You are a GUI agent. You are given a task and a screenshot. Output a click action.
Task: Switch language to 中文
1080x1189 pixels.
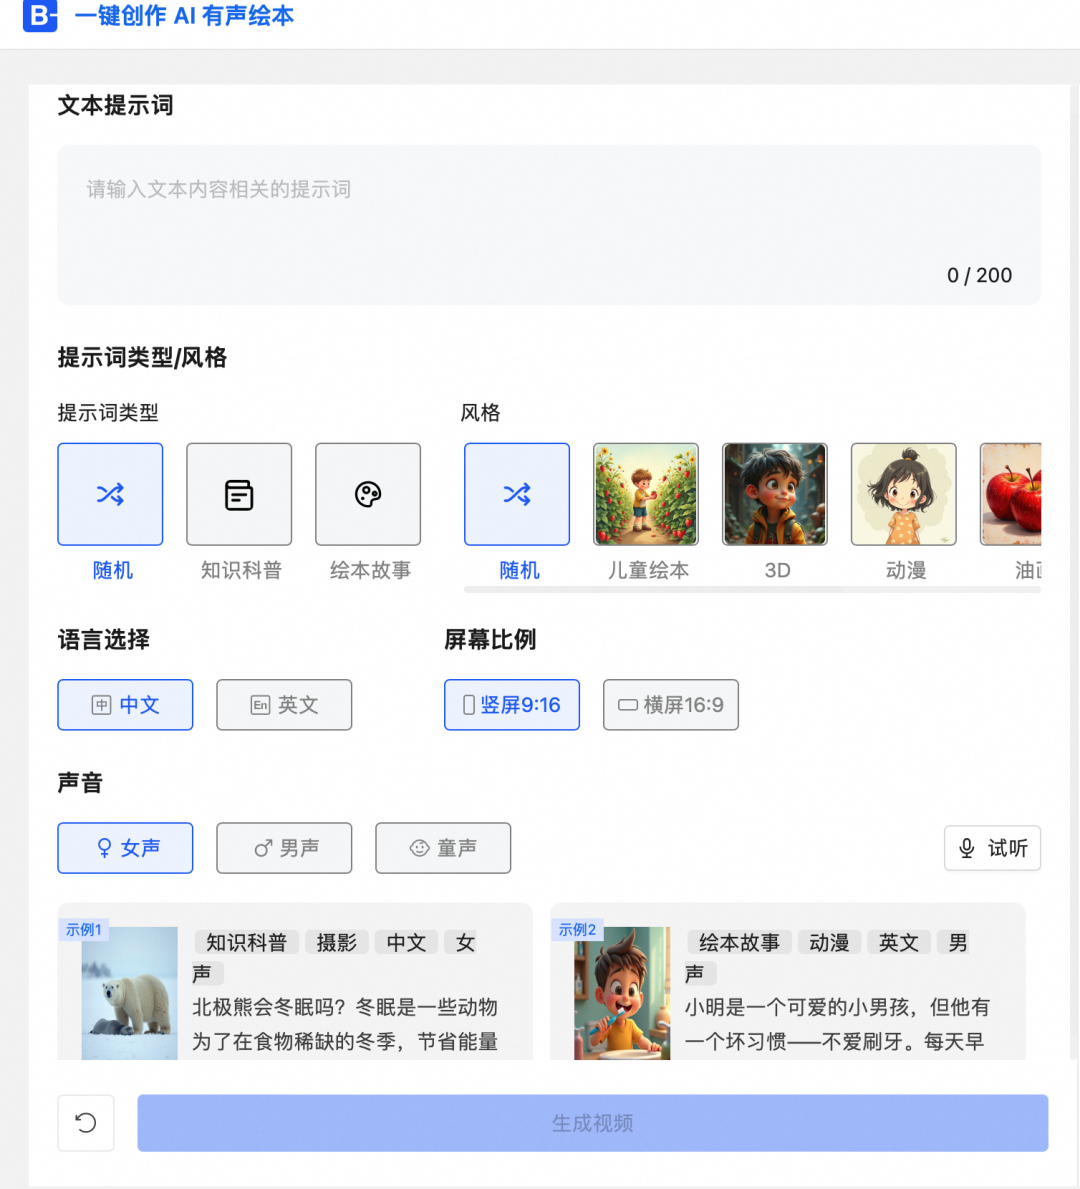pyautogui.click(x=125, y=704)
